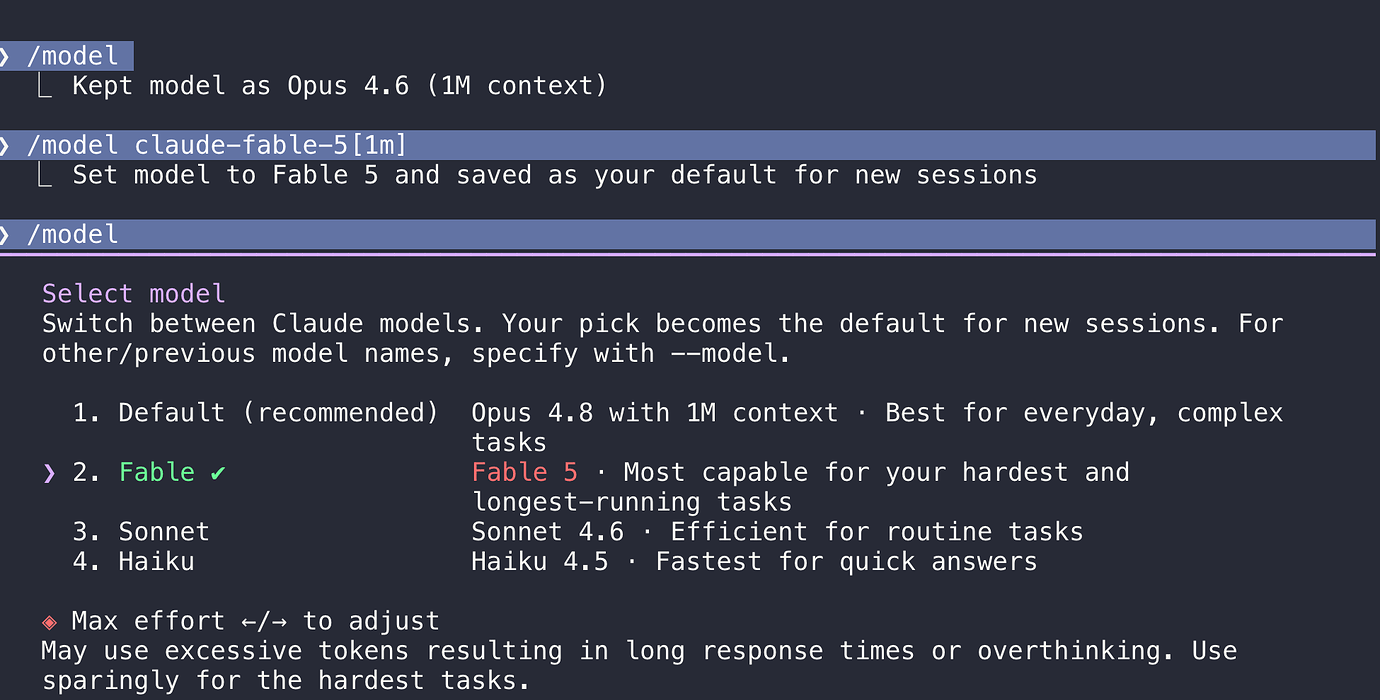Select the Default (recommended) model option
The image size is (1380, 700).
click(255, 413)
